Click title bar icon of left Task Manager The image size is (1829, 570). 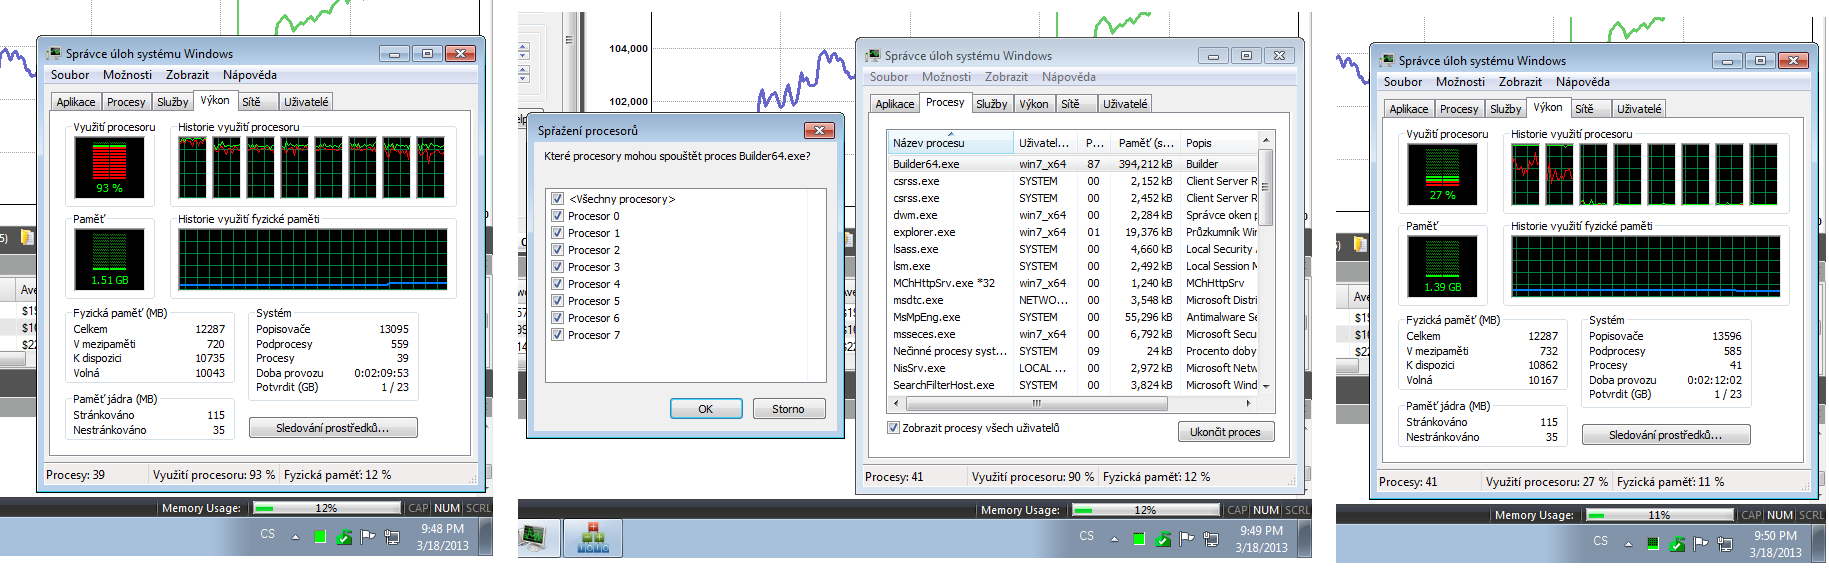click(55, 53)
